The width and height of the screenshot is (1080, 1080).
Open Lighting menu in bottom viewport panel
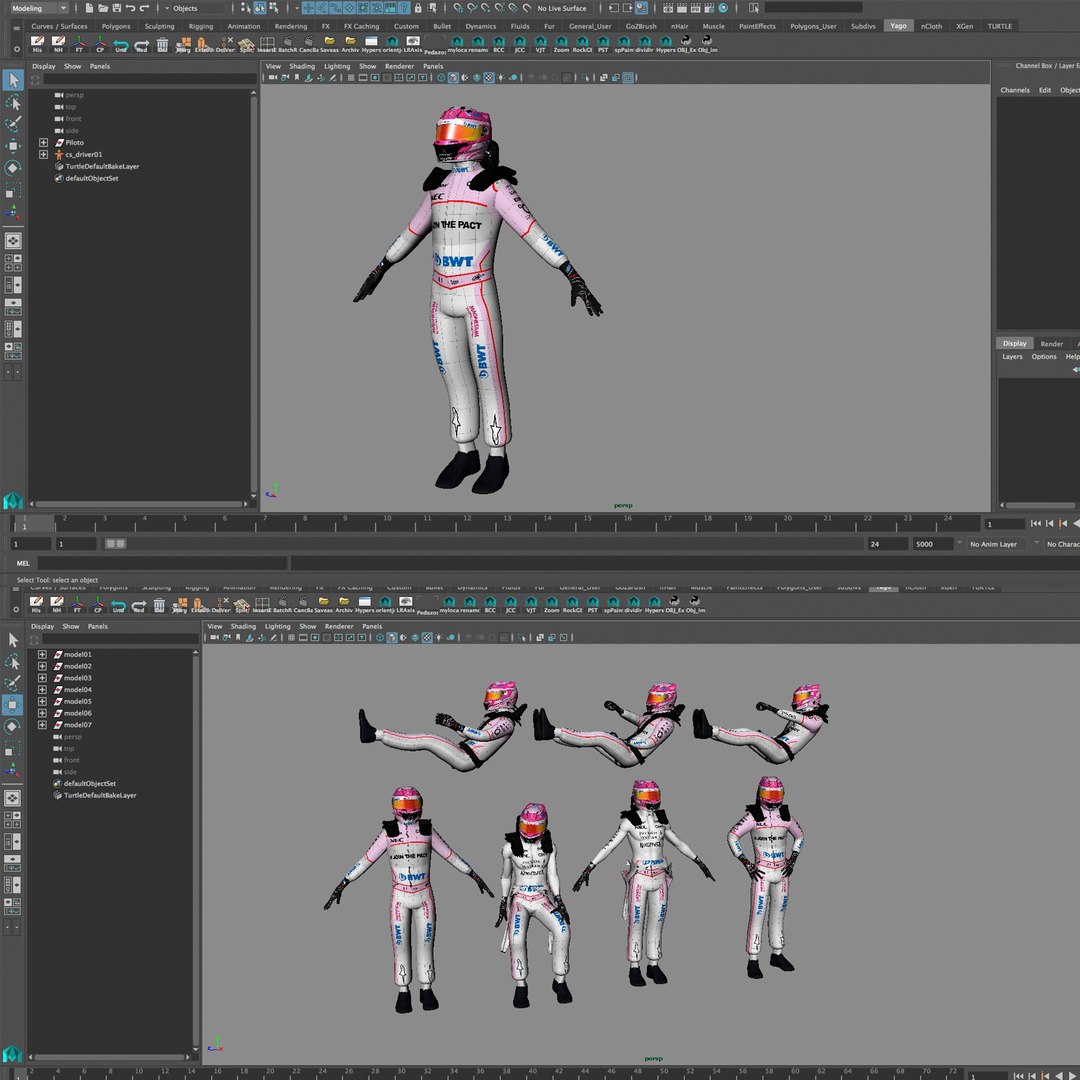[x=278, y=626]
